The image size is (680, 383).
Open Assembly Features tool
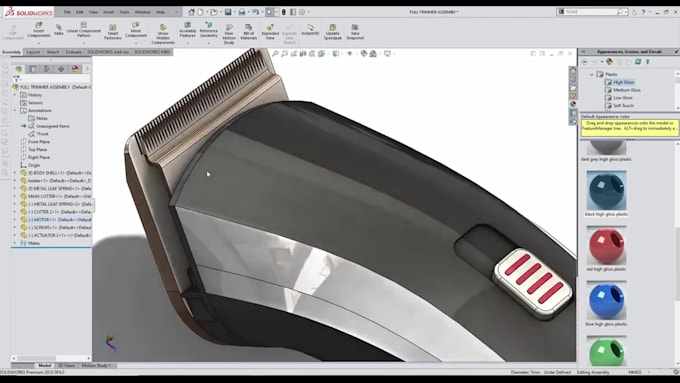[187, 30]
